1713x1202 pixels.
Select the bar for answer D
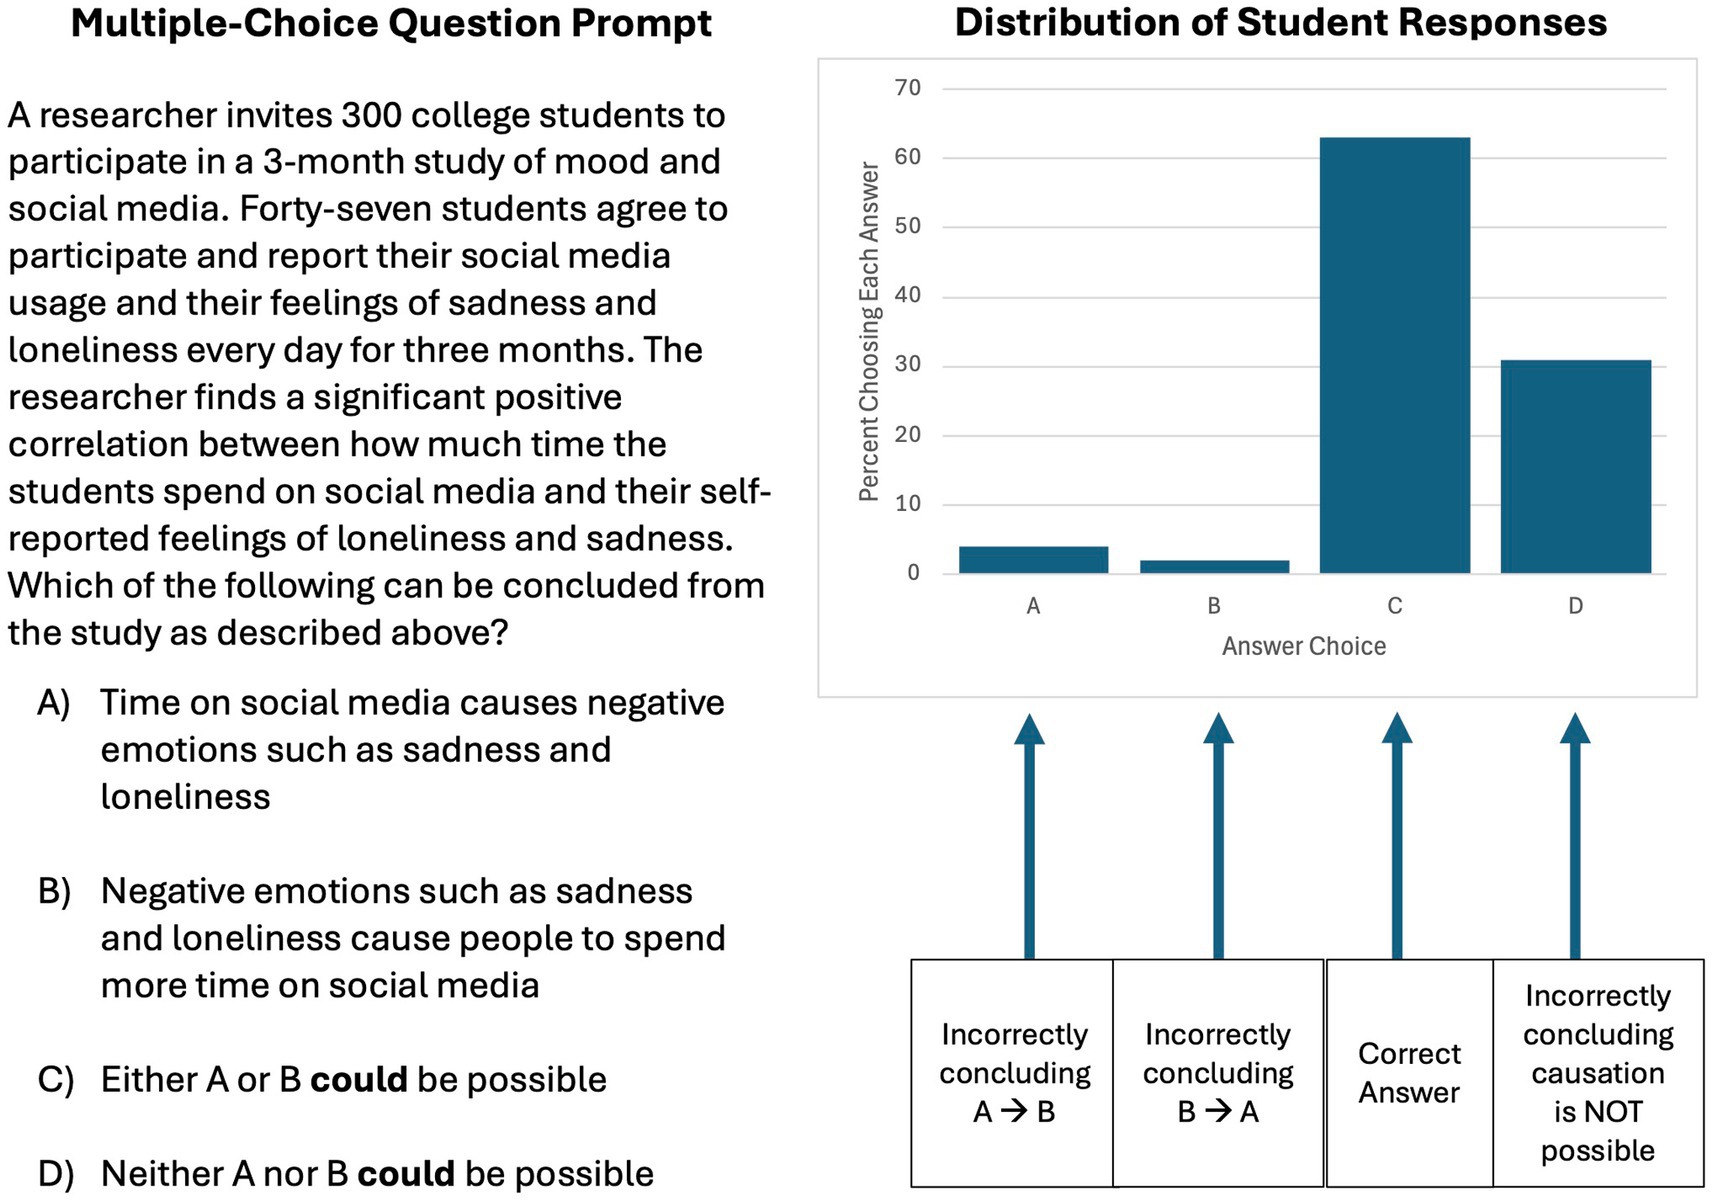1575,466
